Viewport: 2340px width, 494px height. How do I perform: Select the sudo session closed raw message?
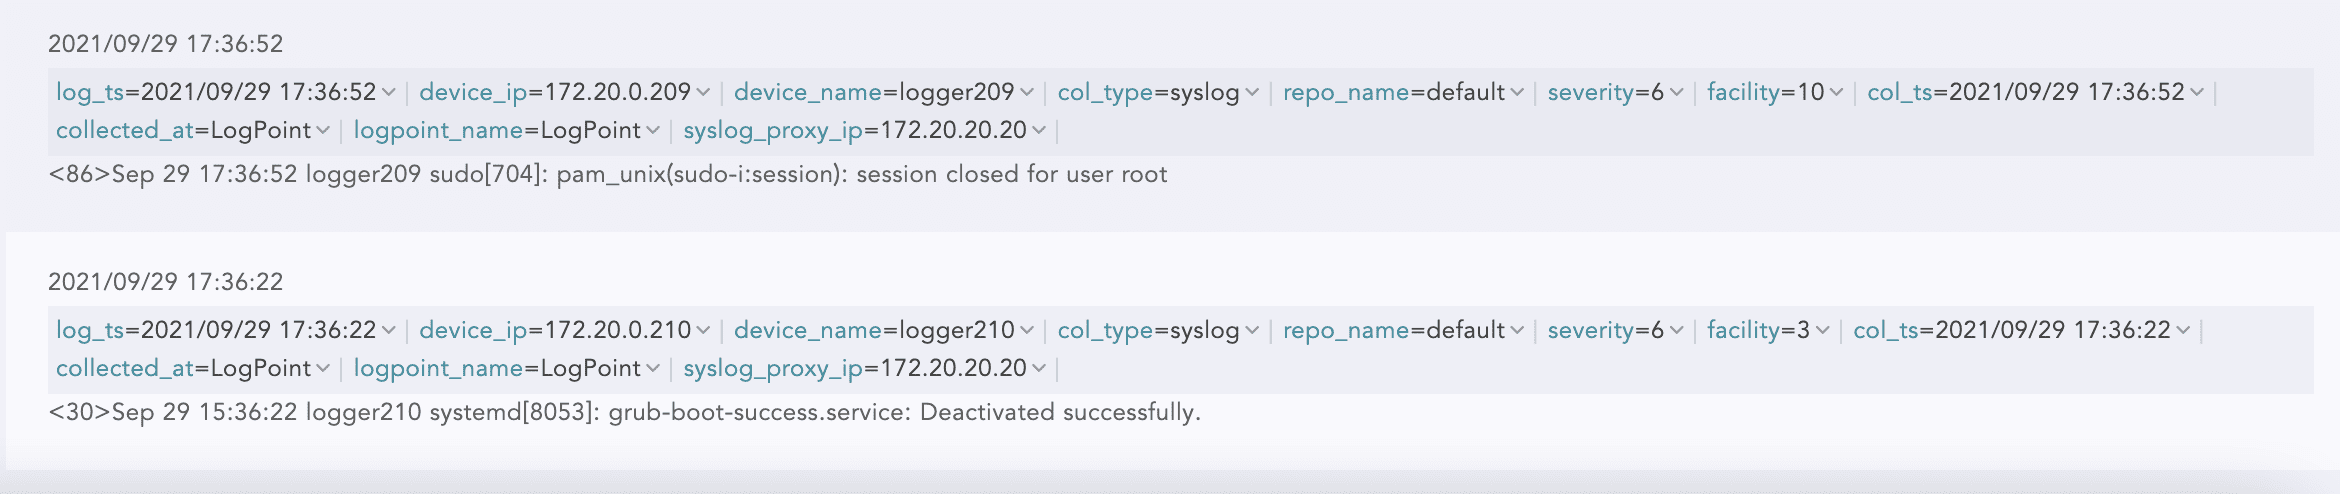tap(608, 175)
